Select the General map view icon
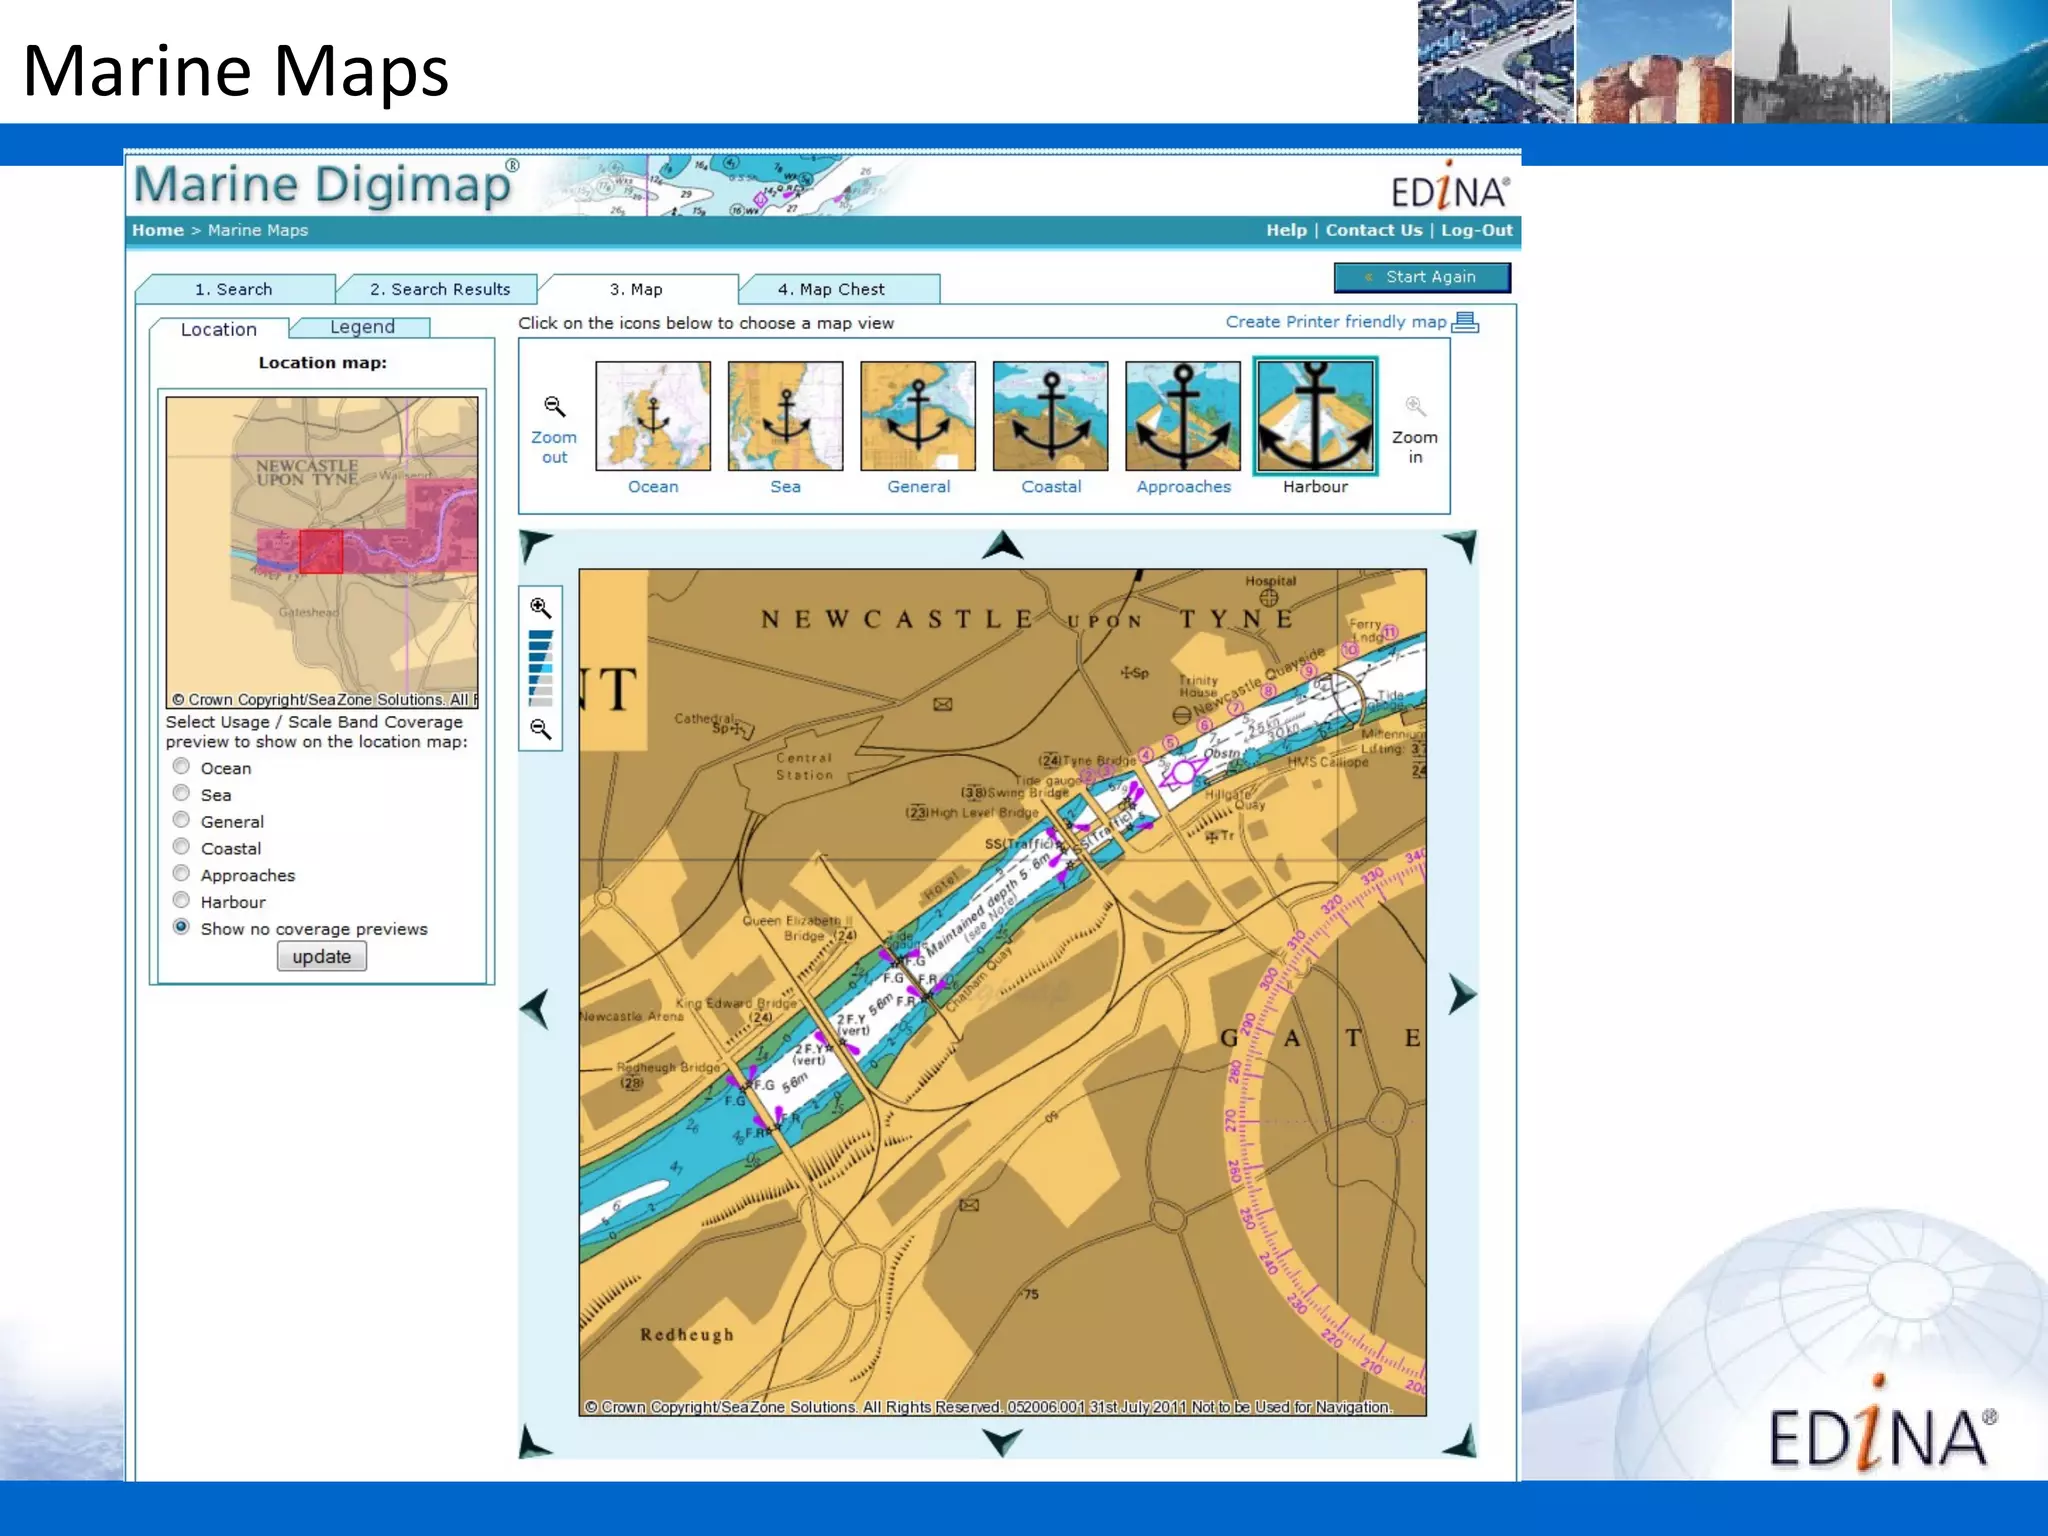Viewport: 2048px width, 1536px height. point(918,416)
